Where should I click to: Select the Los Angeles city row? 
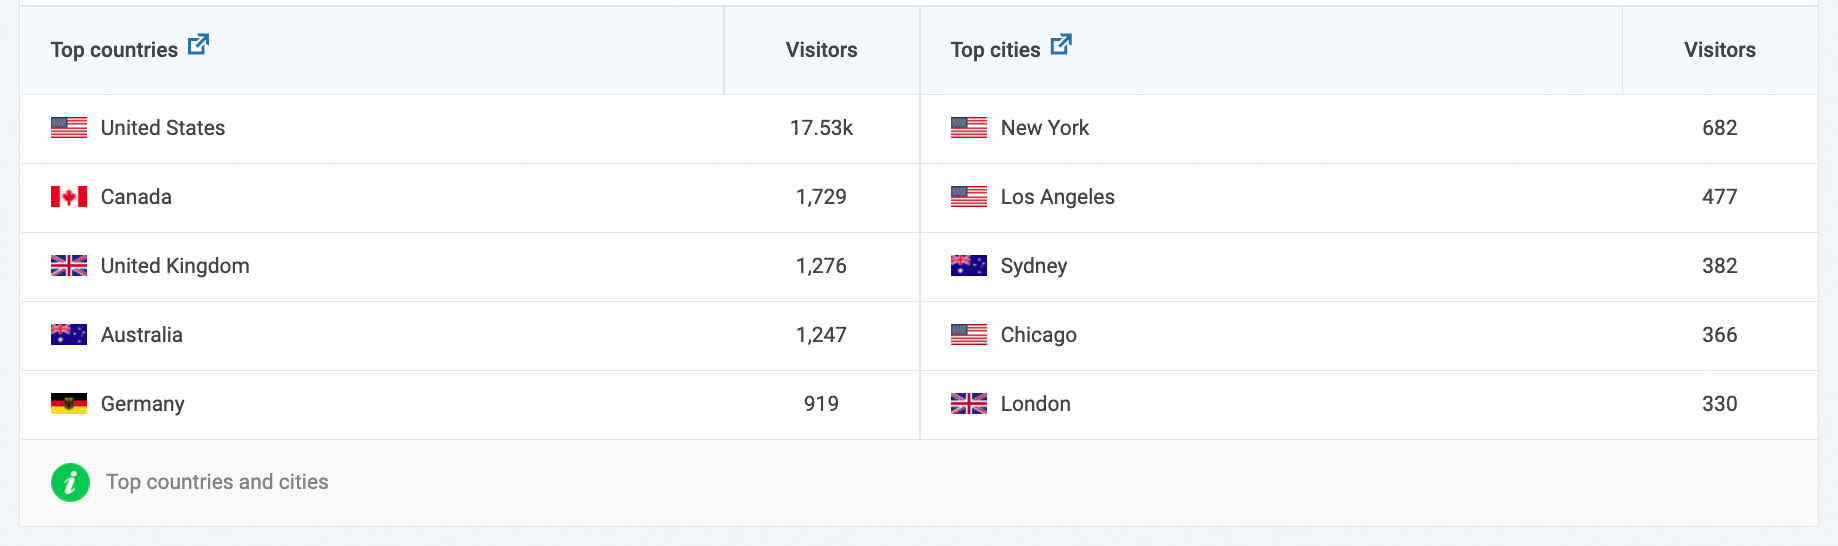pos(1369,198)
